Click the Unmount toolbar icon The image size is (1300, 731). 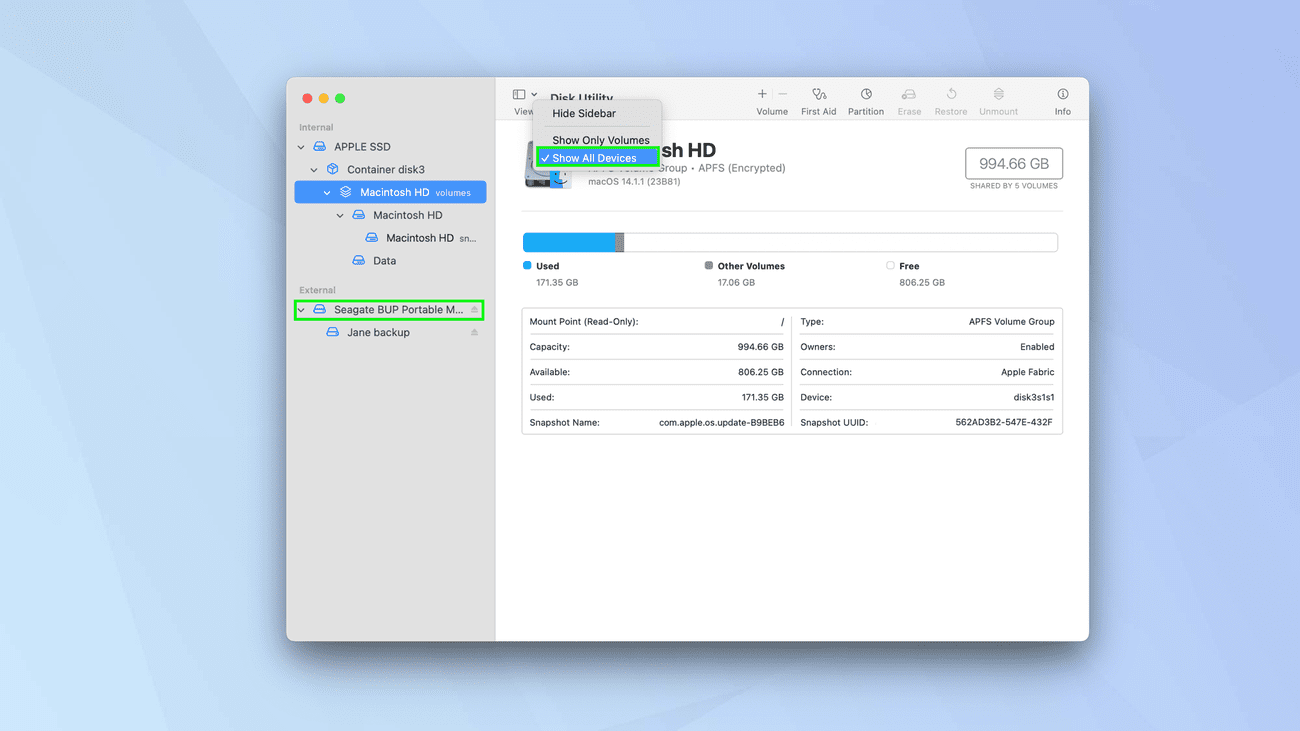click(x=998, y=95)
